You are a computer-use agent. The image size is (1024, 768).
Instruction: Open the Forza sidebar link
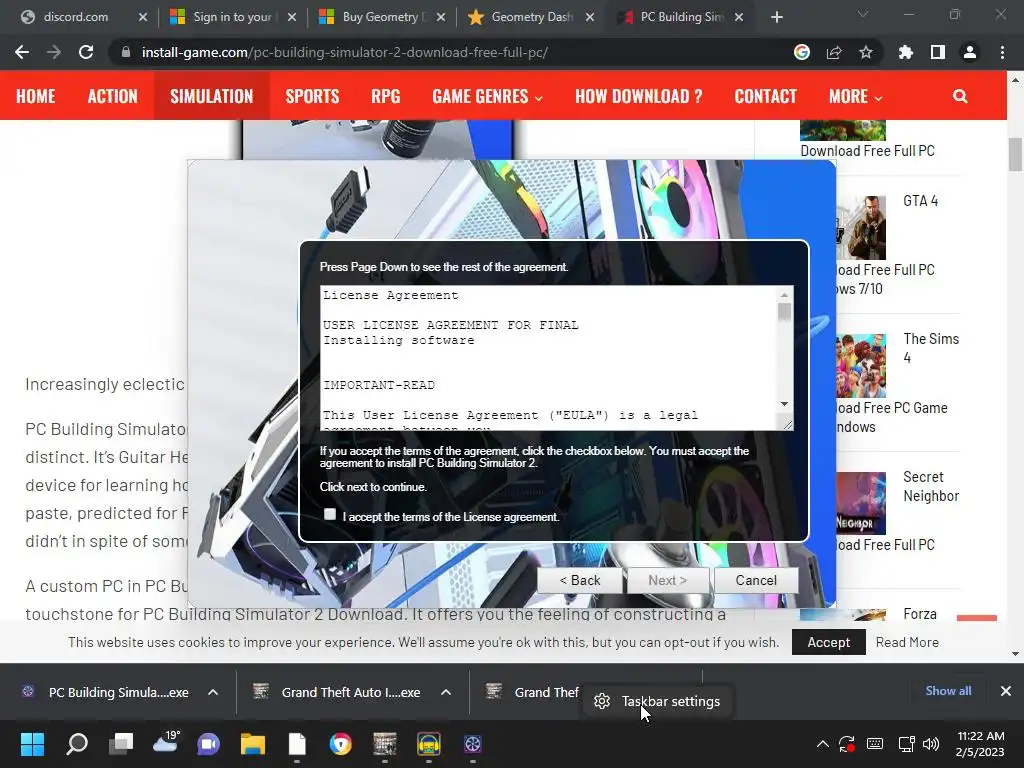click(920, 614)
